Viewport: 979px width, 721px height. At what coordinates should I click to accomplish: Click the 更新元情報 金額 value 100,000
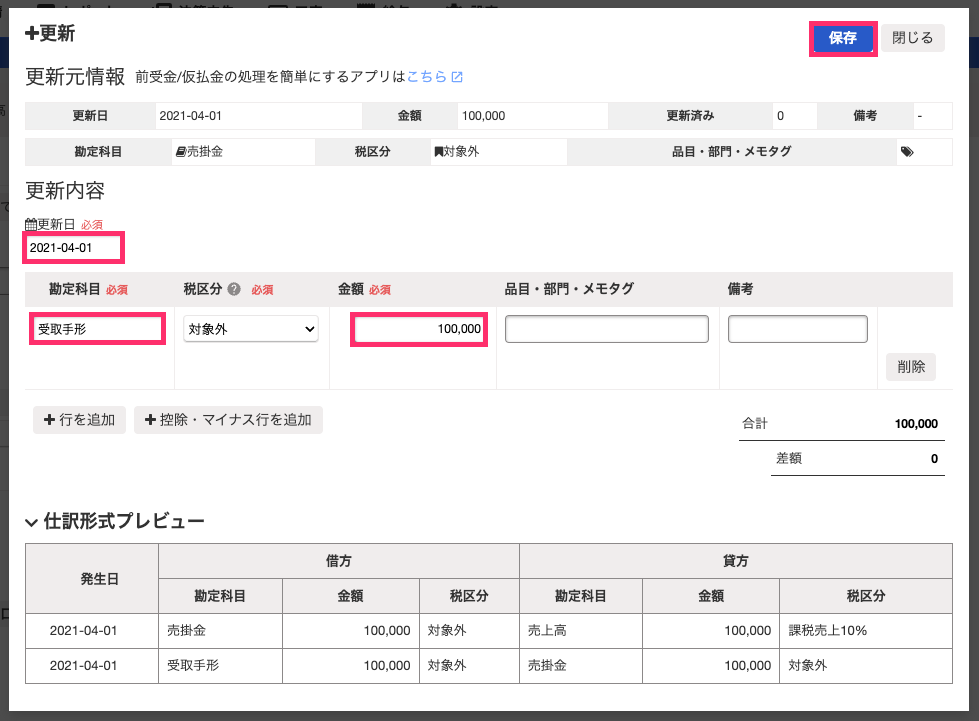[483, 115]
